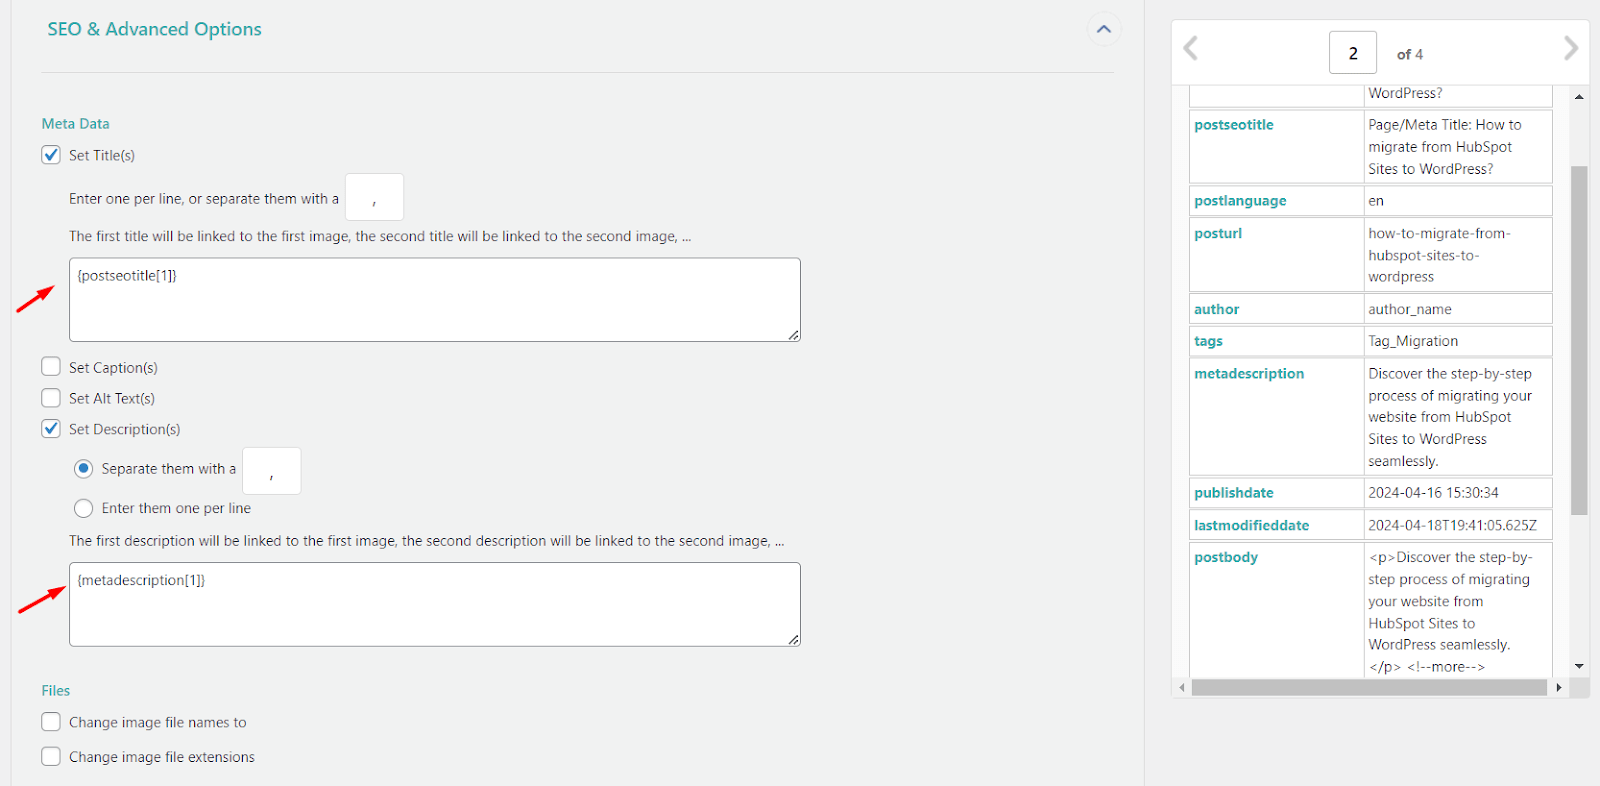
Task: Enable 'Change image file extensions' checkbox
Action: 51,757
